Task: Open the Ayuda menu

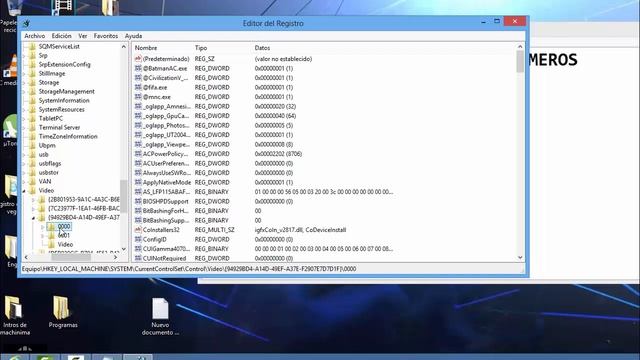Action: pyautogui.click(x=133, y=36)
